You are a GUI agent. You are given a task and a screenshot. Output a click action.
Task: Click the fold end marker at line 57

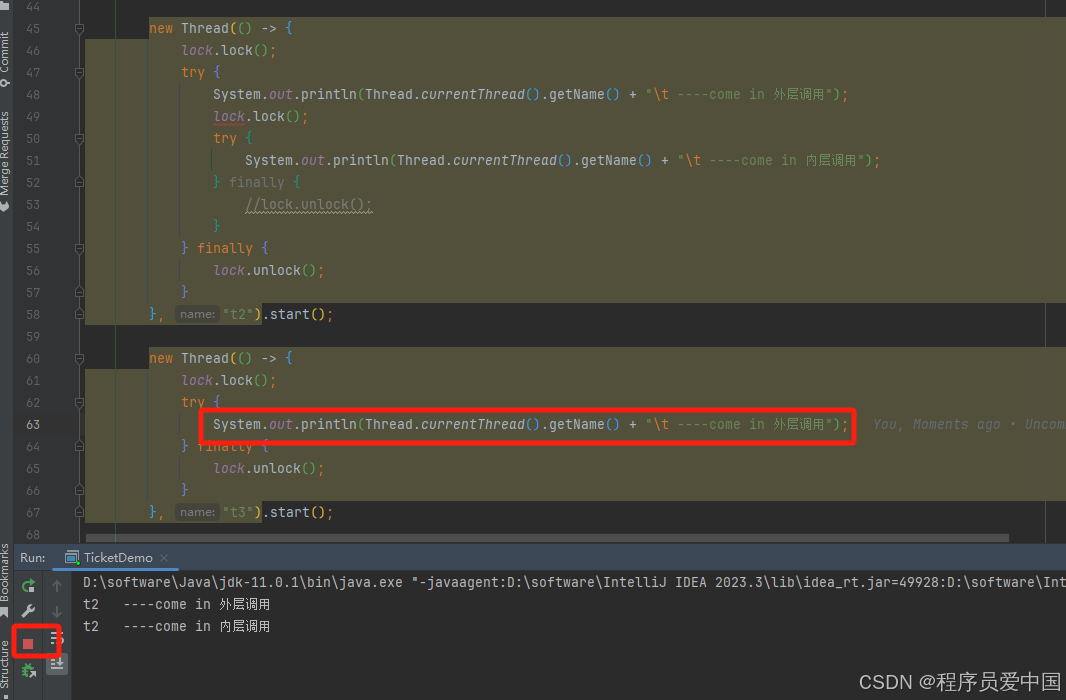click(x=79, y=292)
